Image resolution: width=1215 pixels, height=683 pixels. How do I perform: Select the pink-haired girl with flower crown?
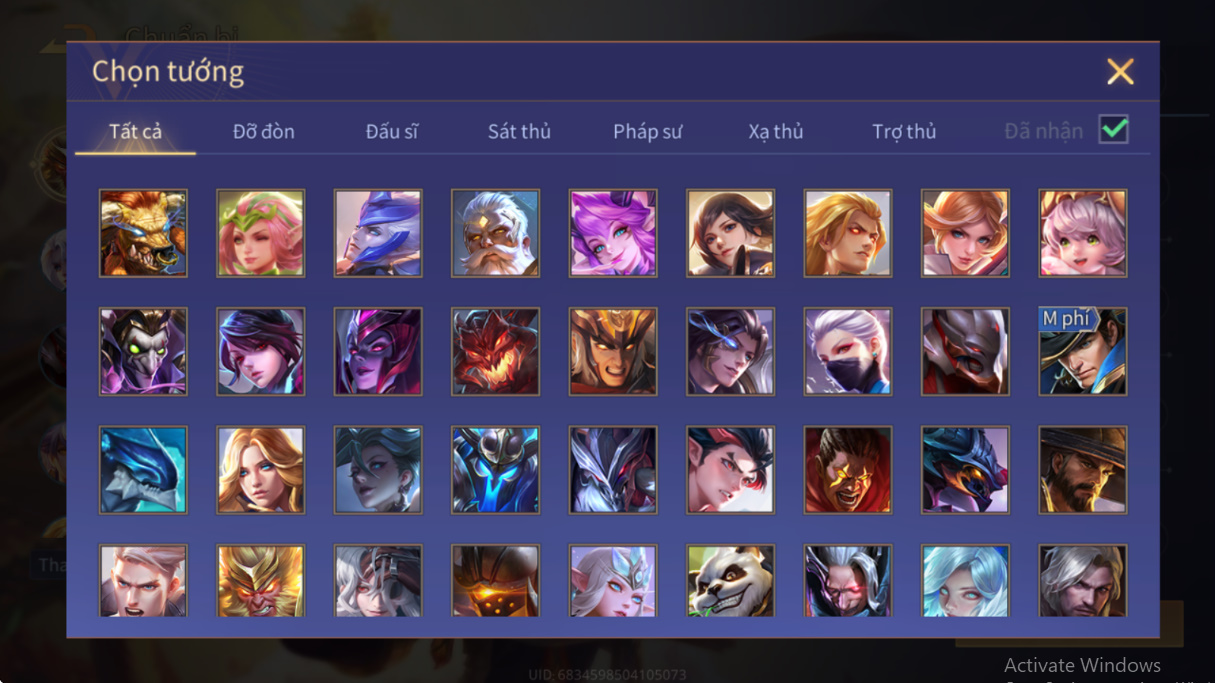[260, 233]
